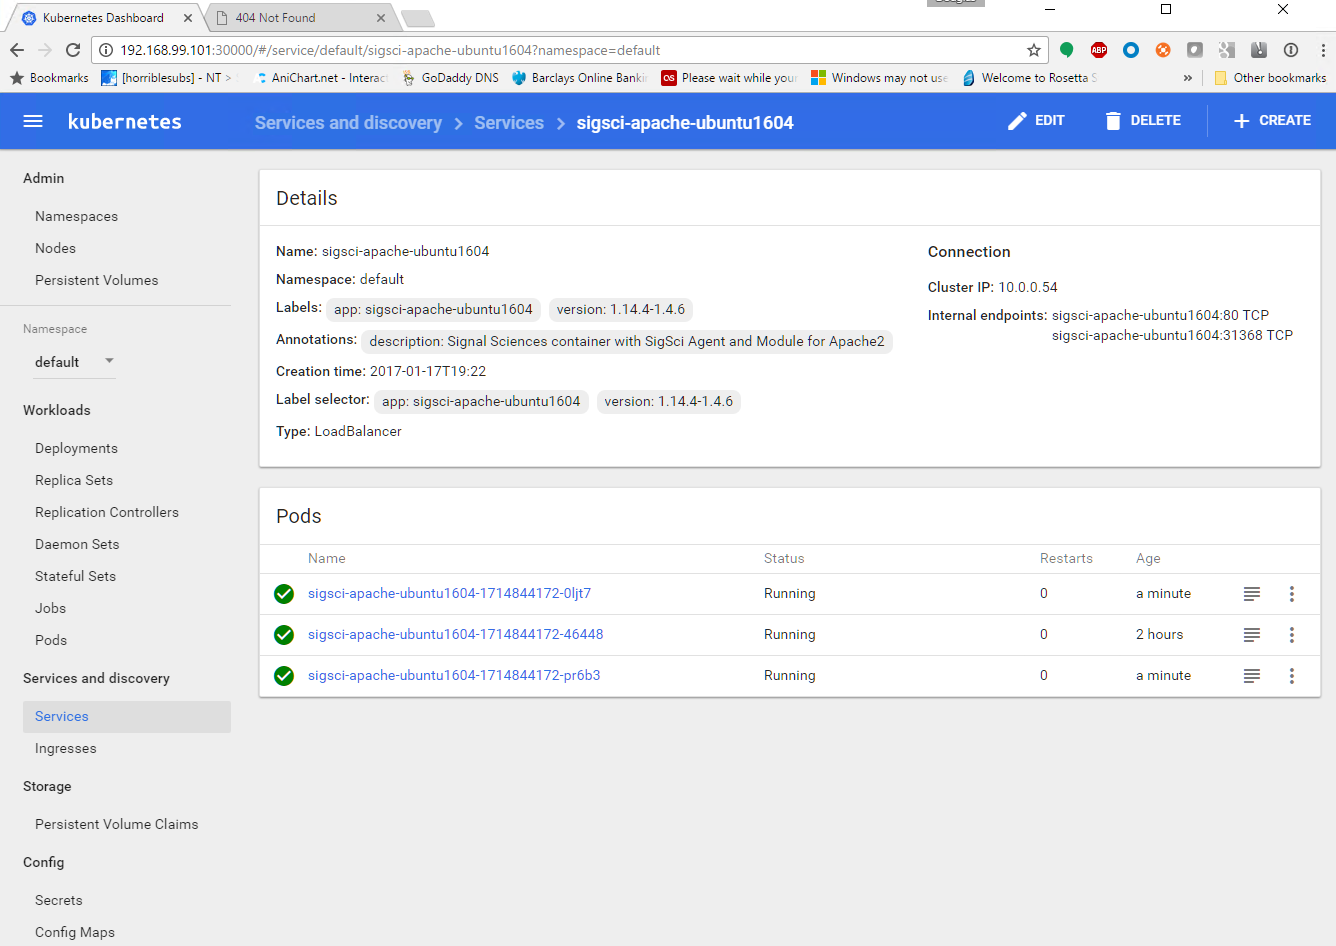Image resolution: width=1336 pixels, height=946 pixels.
Task: Click the DELETE button label
Action: point(1156,121)
